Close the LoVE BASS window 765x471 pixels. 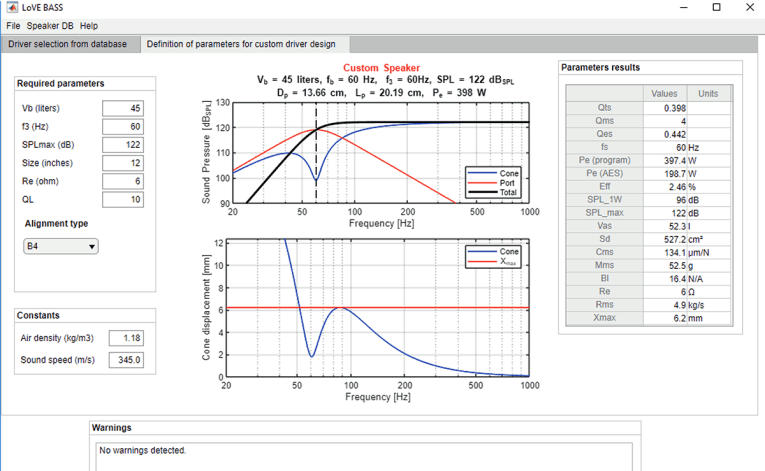[750, 7]
